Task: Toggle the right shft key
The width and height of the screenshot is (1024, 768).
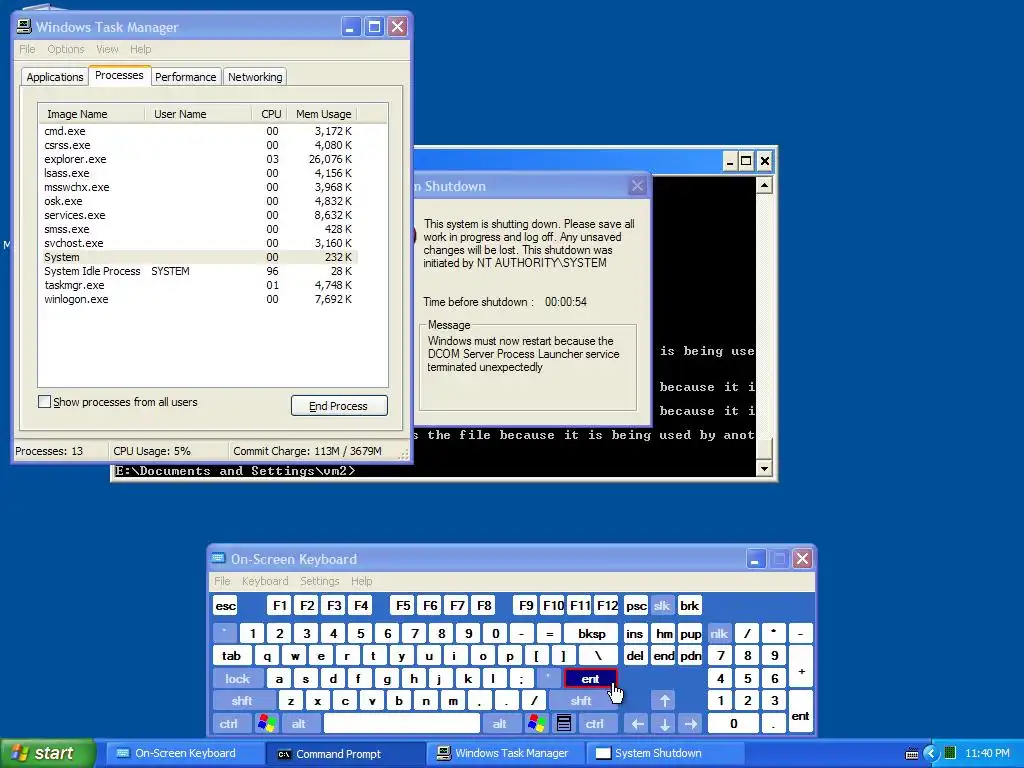Action: [x=581, y=701]
